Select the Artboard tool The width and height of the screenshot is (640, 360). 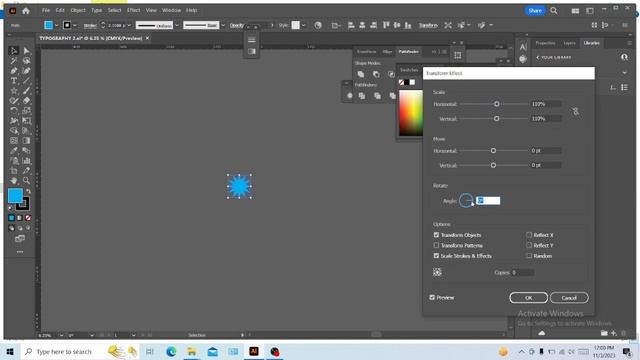click(13, 171)
